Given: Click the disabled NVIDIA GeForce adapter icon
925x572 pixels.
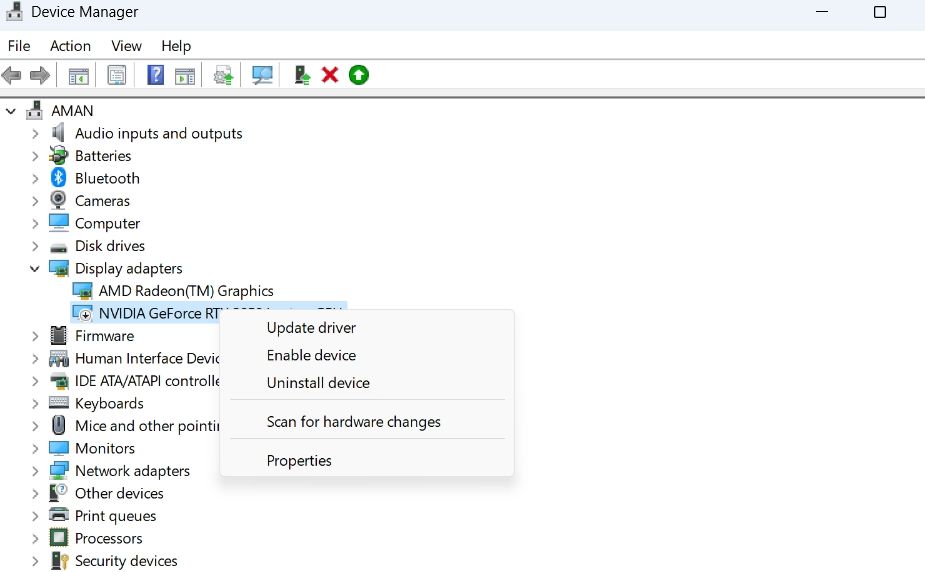Looking at the screenshot, I should click(82, 313).
